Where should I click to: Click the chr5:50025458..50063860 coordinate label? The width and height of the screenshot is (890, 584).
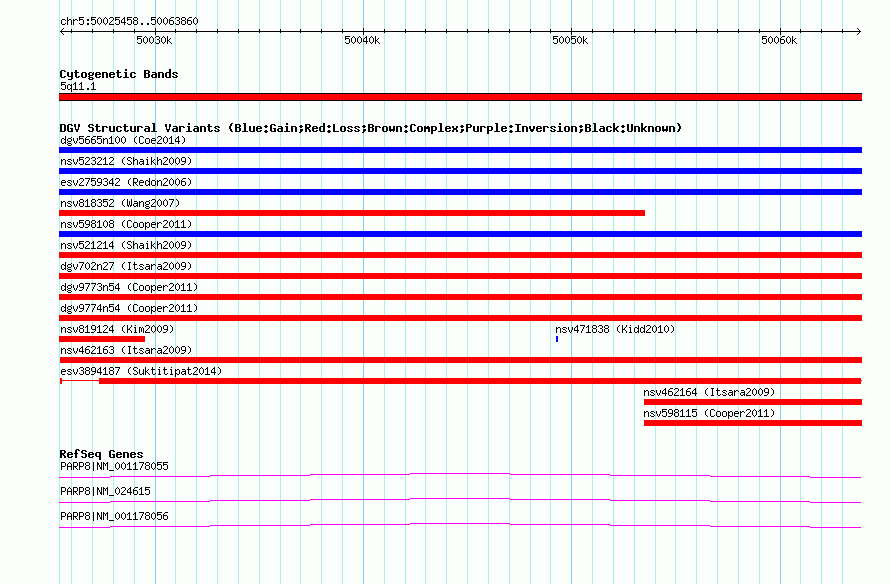point(129,21)
